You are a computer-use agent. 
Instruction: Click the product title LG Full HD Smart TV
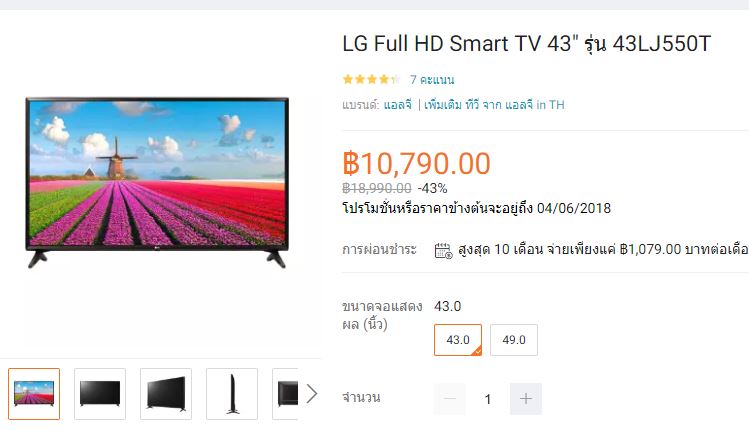click(x=526, y=44)
